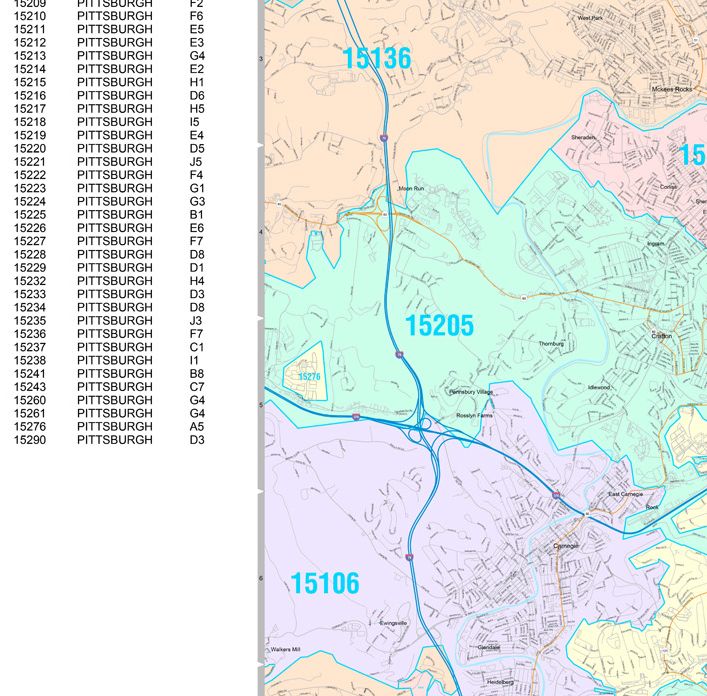Click the highway cloverleaf interchange near Rosslyn Farms
Screen dimensions: 707x696
426,424
